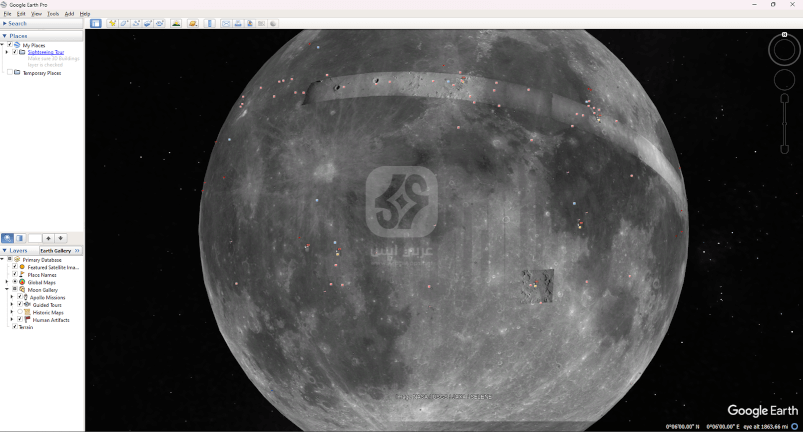Image resolution: width=803 pixels, height=432 pixels.
Task: Collapse the Primary Database tree node
Action: coord(3,260)
